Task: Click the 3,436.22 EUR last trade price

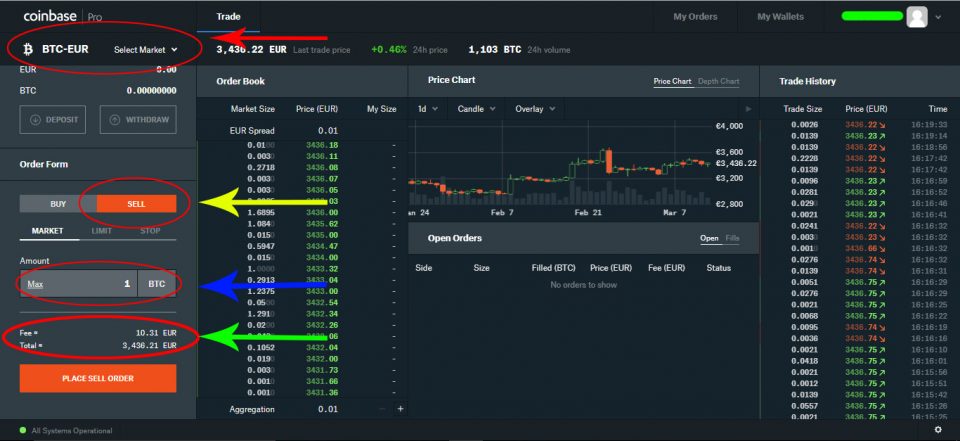Action: coord(251,50)
